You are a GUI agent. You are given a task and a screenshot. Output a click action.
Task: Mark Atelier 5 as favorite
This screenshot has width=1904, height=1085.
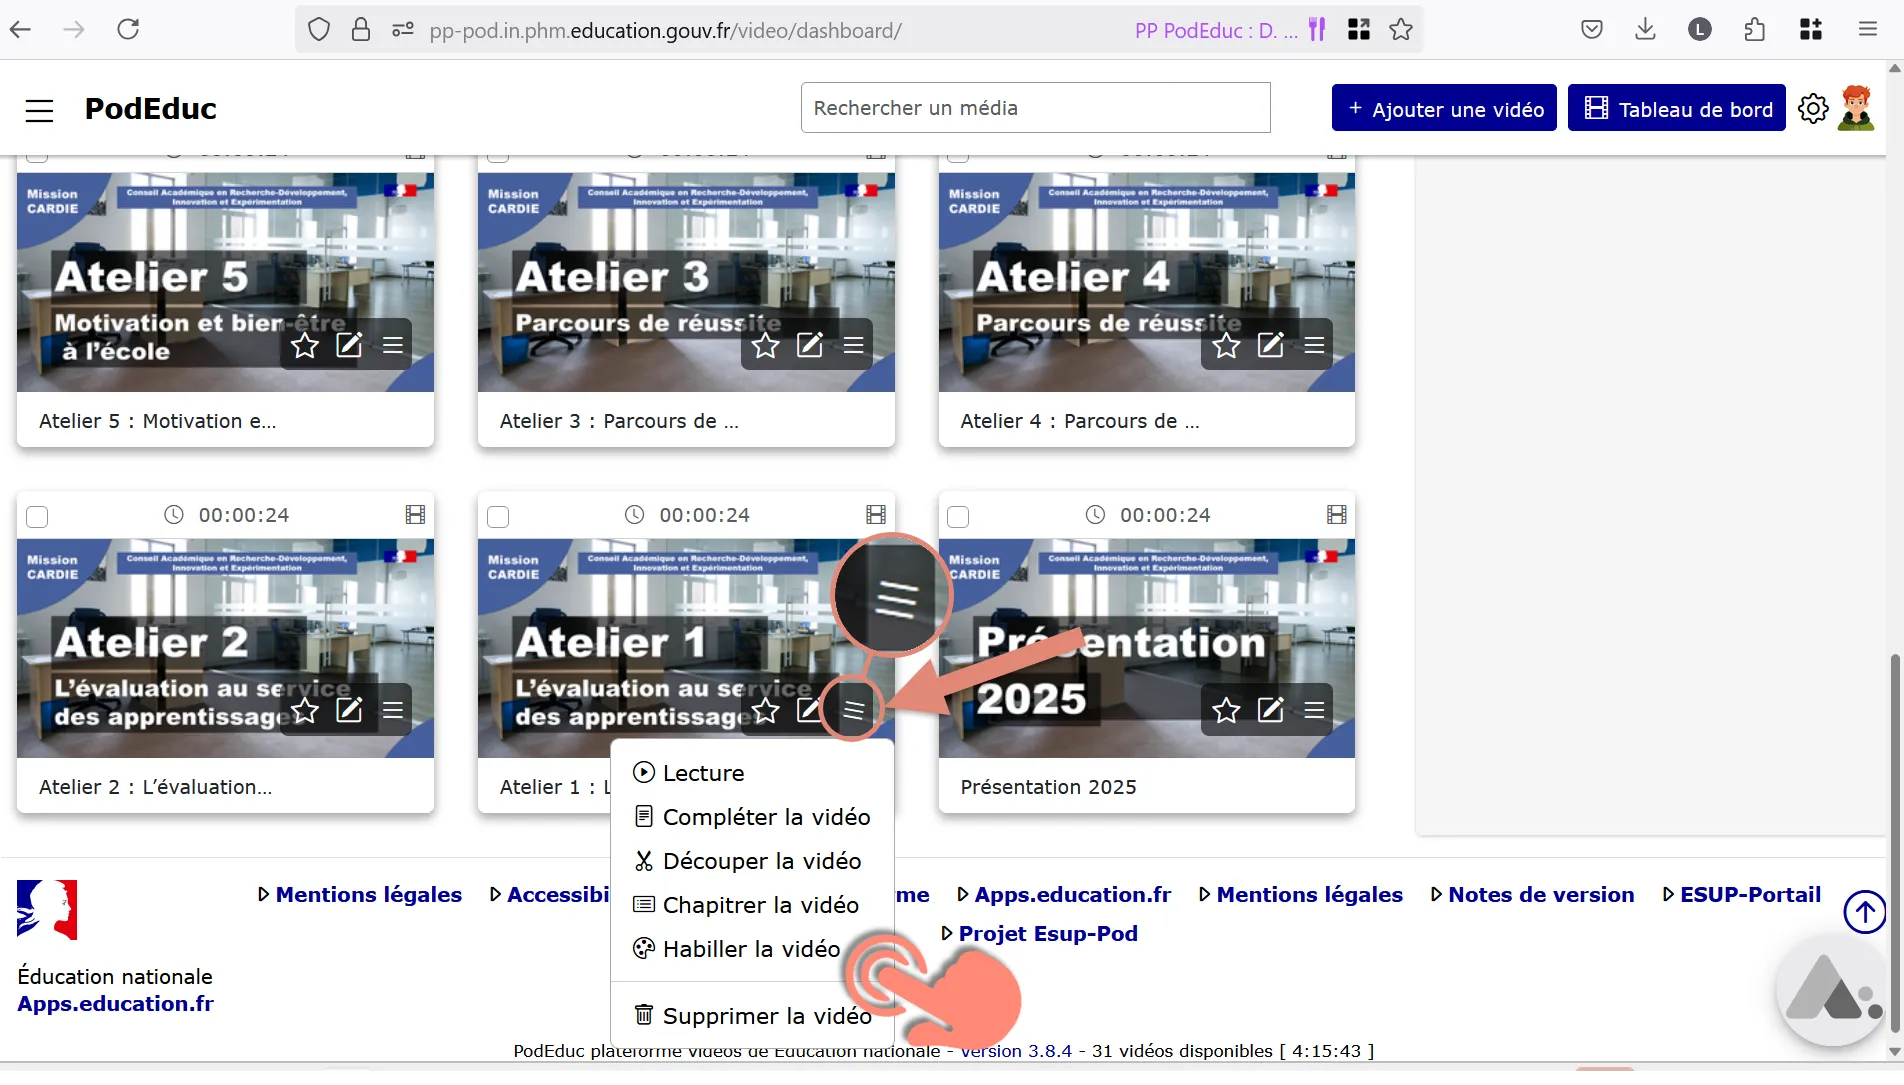click(x=305, y=346)
